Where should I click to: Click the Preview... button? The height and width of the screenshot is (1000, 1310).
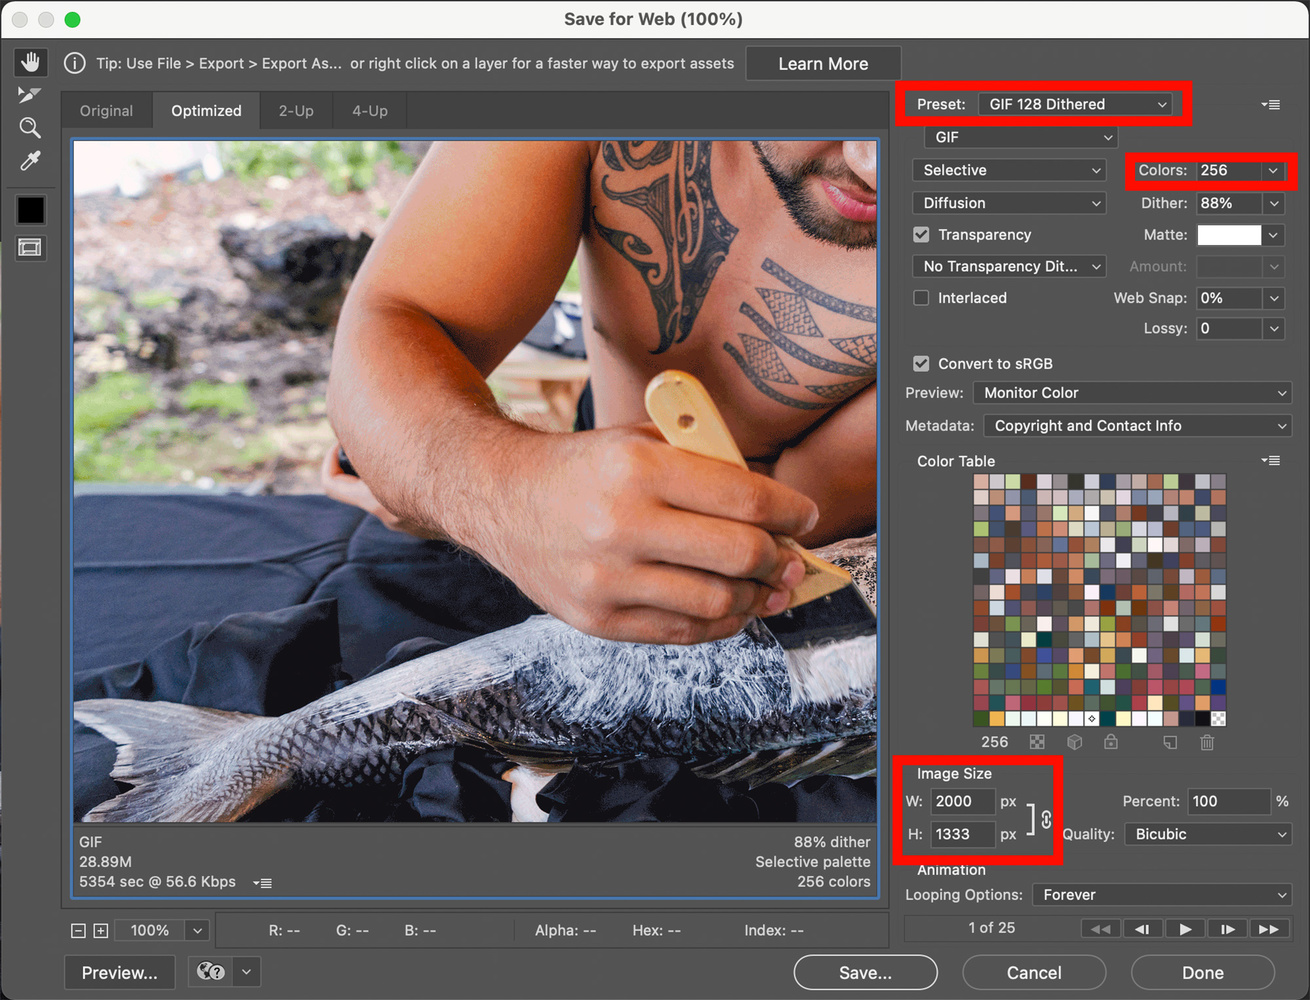point(120,972)
